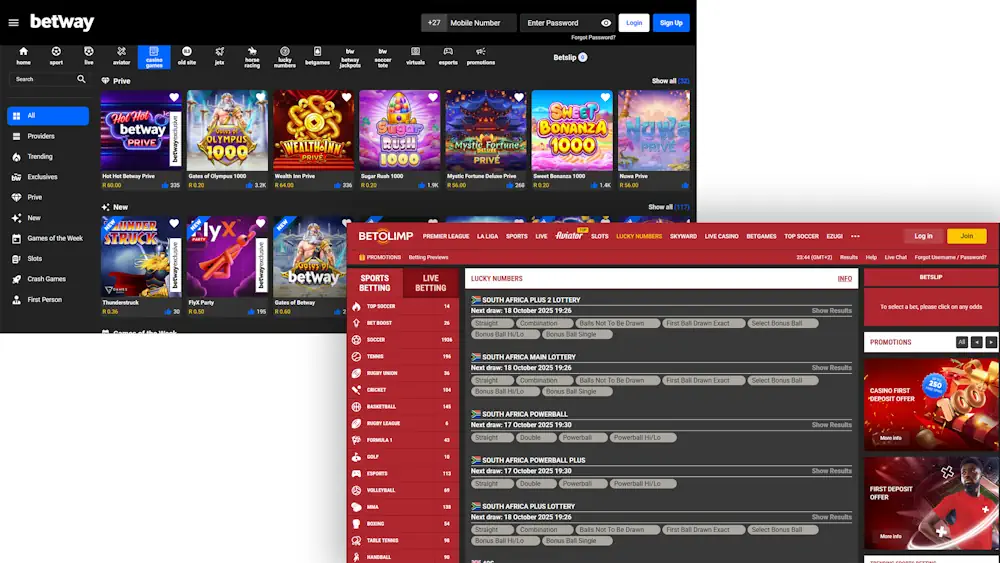The height and width of the screenshot is (563, 1000).
Task: Open the Betolimp more options dots
Action: [x=855, y=237]
